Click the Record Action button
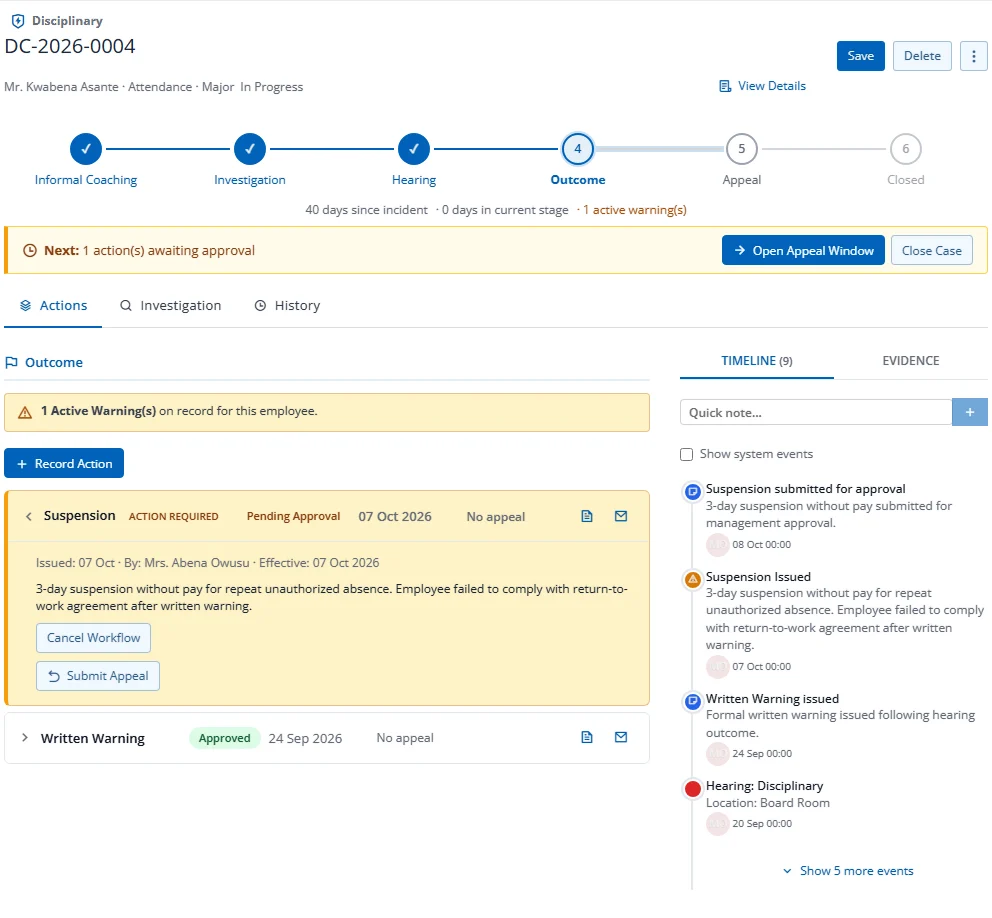992x918 pixels. [64, 464]
